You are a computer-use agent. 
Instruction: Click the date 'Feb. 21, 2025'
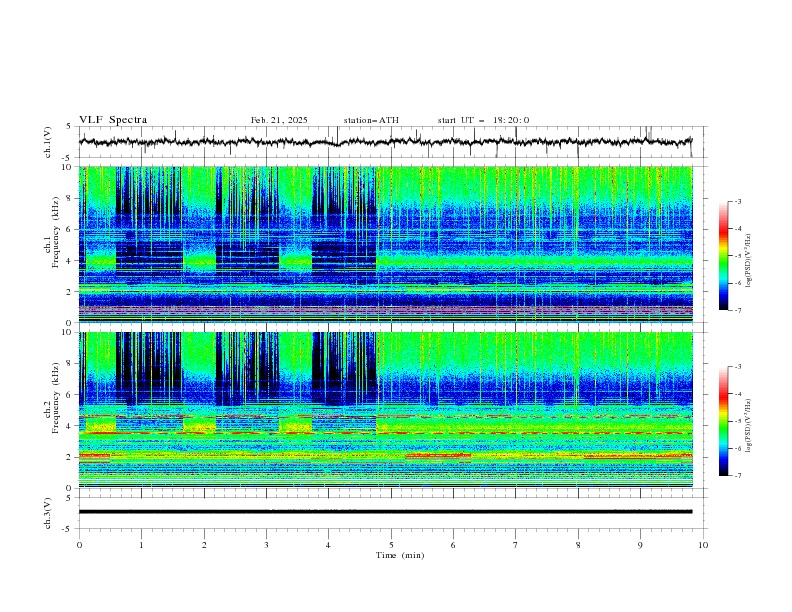[279, 120]
